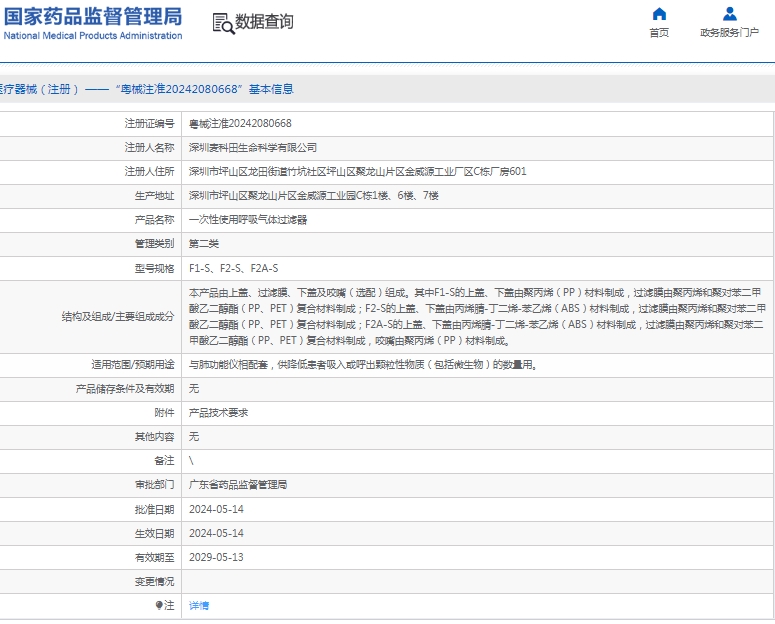This screenshot has width=775, height=624.
Task: Click the 产品名称 row label
Action: point(154,220)
